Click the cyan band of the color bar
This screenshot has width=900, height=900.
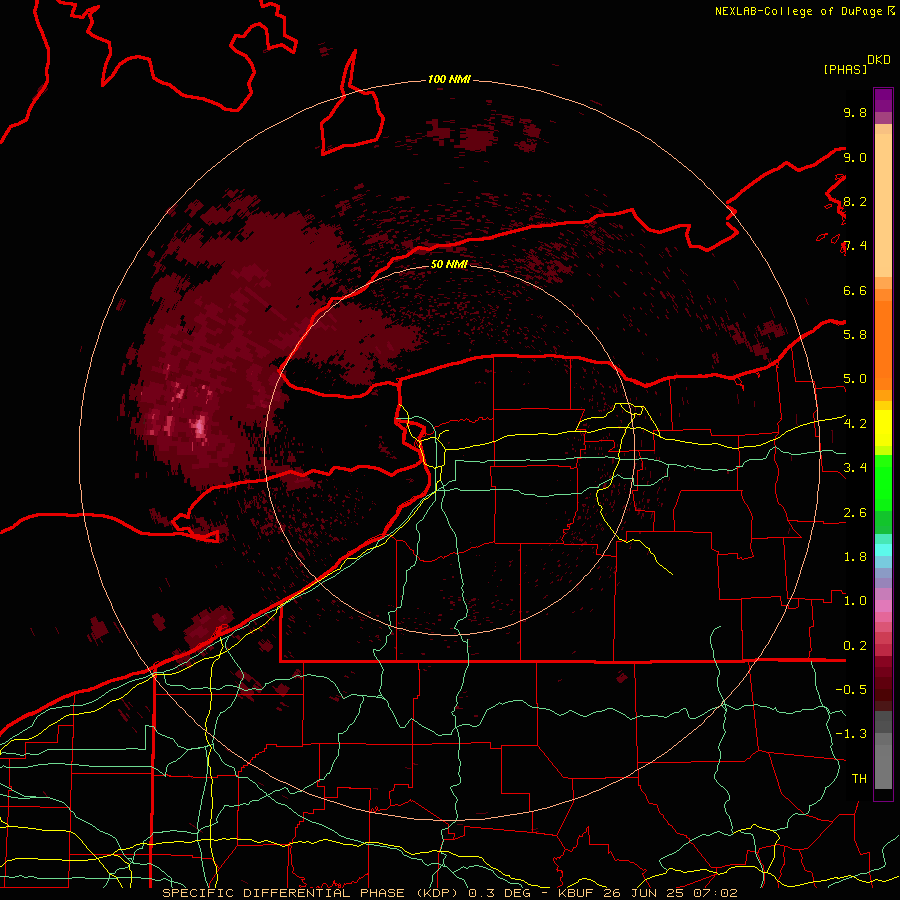(883, 550)
